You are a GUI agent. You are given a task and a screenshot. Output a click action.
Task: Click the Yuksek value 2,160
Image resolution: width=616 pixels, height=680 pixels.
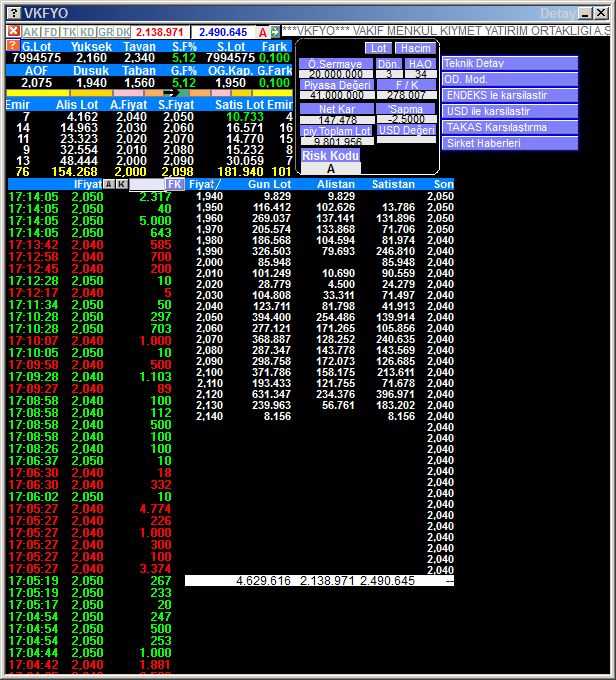coord(91,58)
